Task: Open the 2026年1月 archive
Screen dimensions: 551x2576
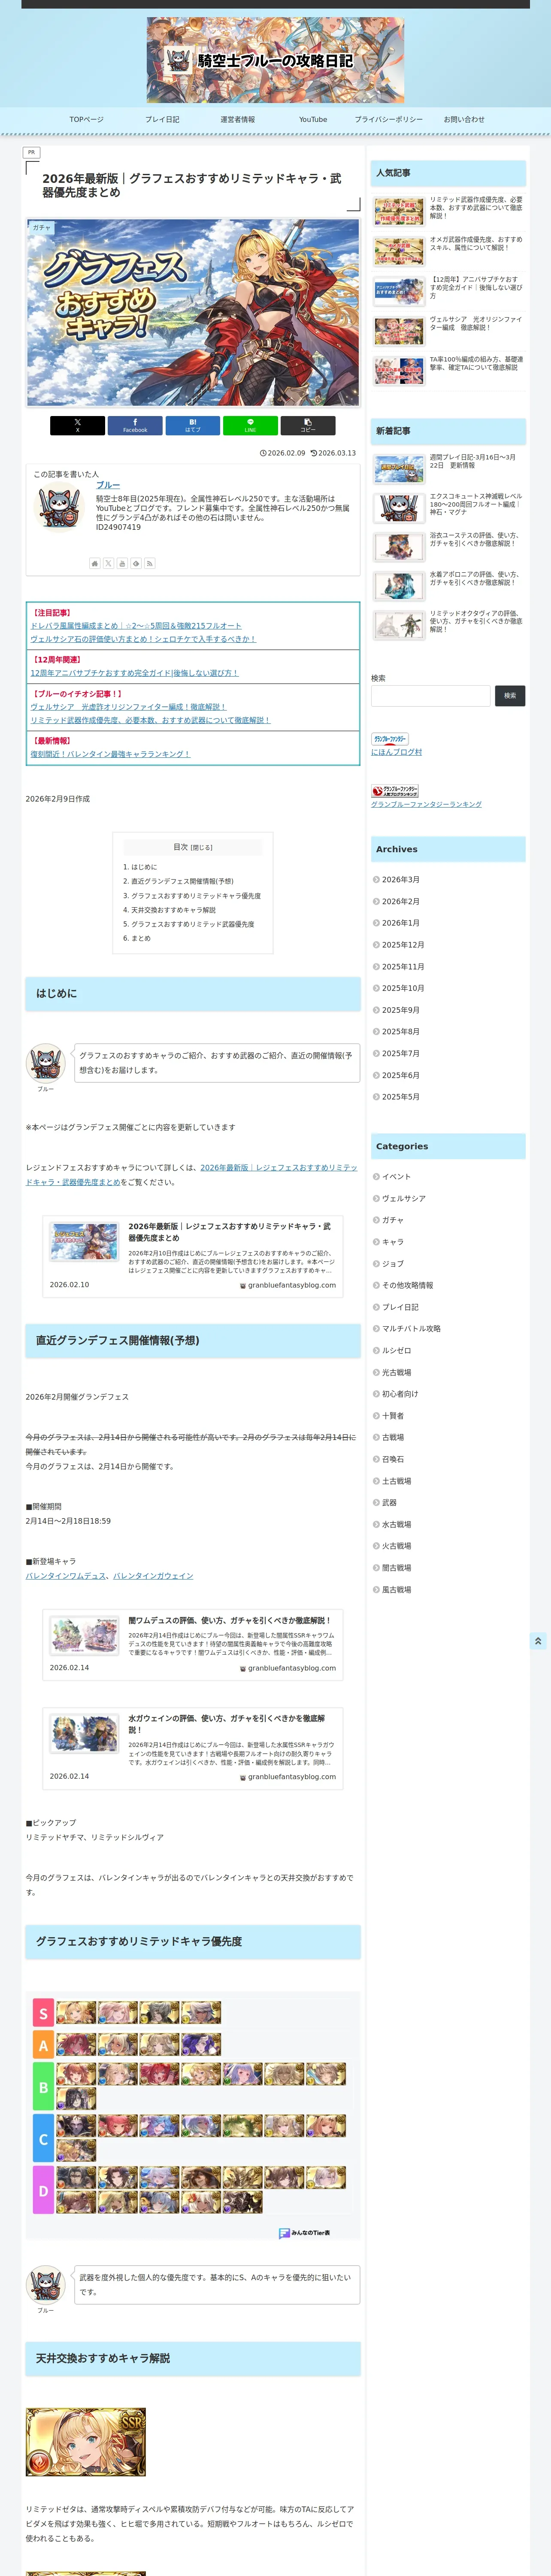Action: 401,923
